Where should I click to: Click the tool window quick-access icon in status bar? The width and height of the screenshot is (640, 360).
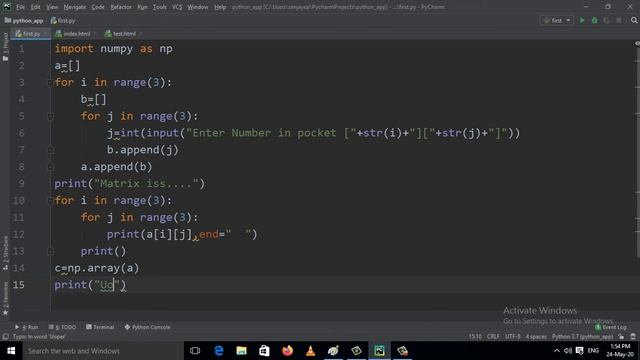tap(6, 337)
